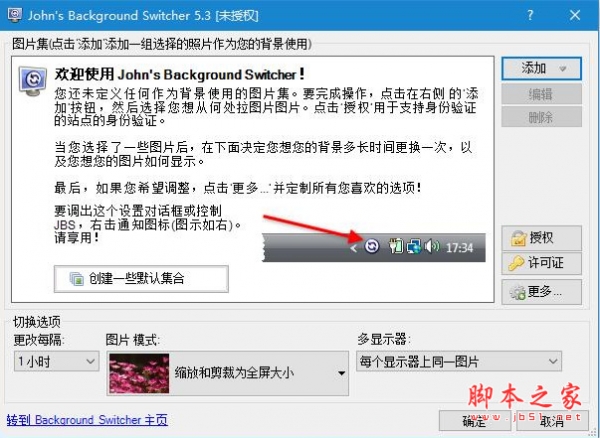Expand the 更改每隔 interval dropdown showing 1小时

(x=56, y=361)
